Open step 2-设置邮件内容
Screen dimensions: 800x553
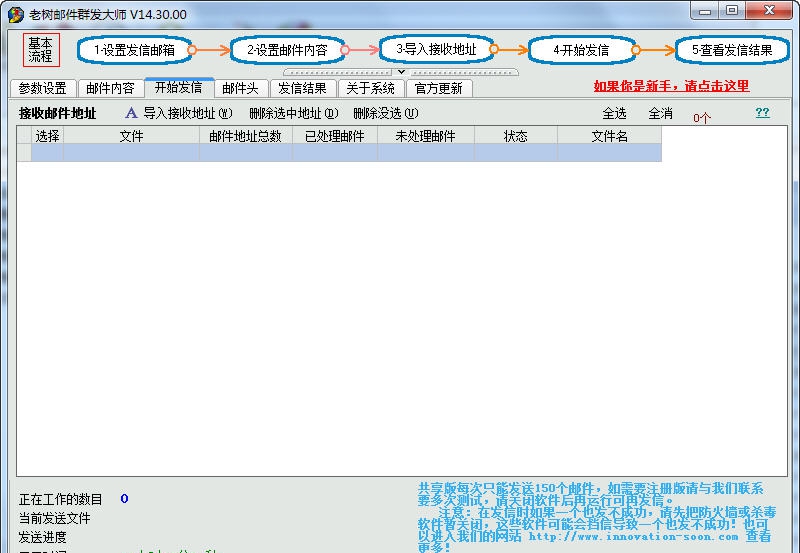pos(287,50)
